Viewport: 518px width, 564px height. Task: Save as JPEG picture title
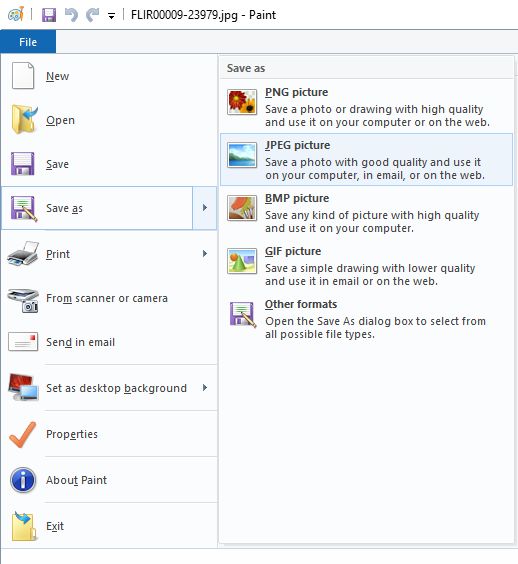[x=297, y=145]
